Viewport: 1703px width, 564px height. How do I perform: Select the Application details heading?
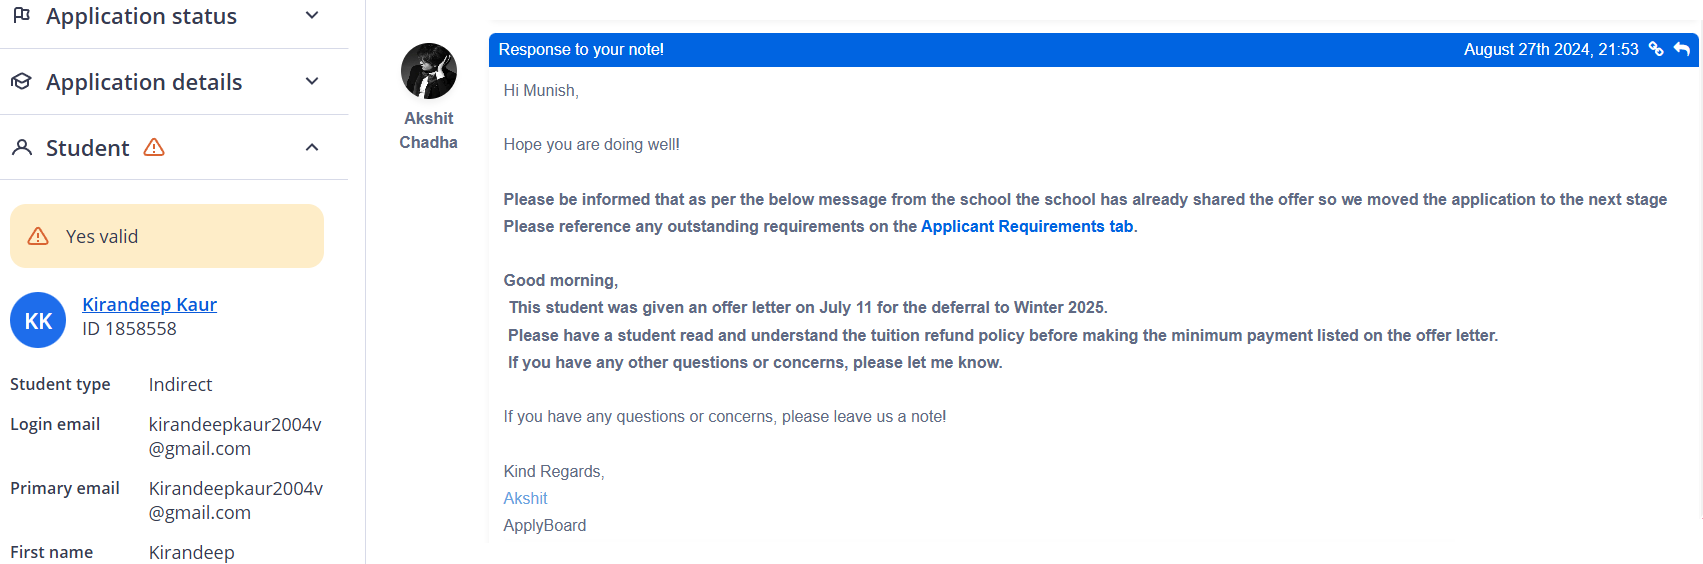click(x=144, y=82)
